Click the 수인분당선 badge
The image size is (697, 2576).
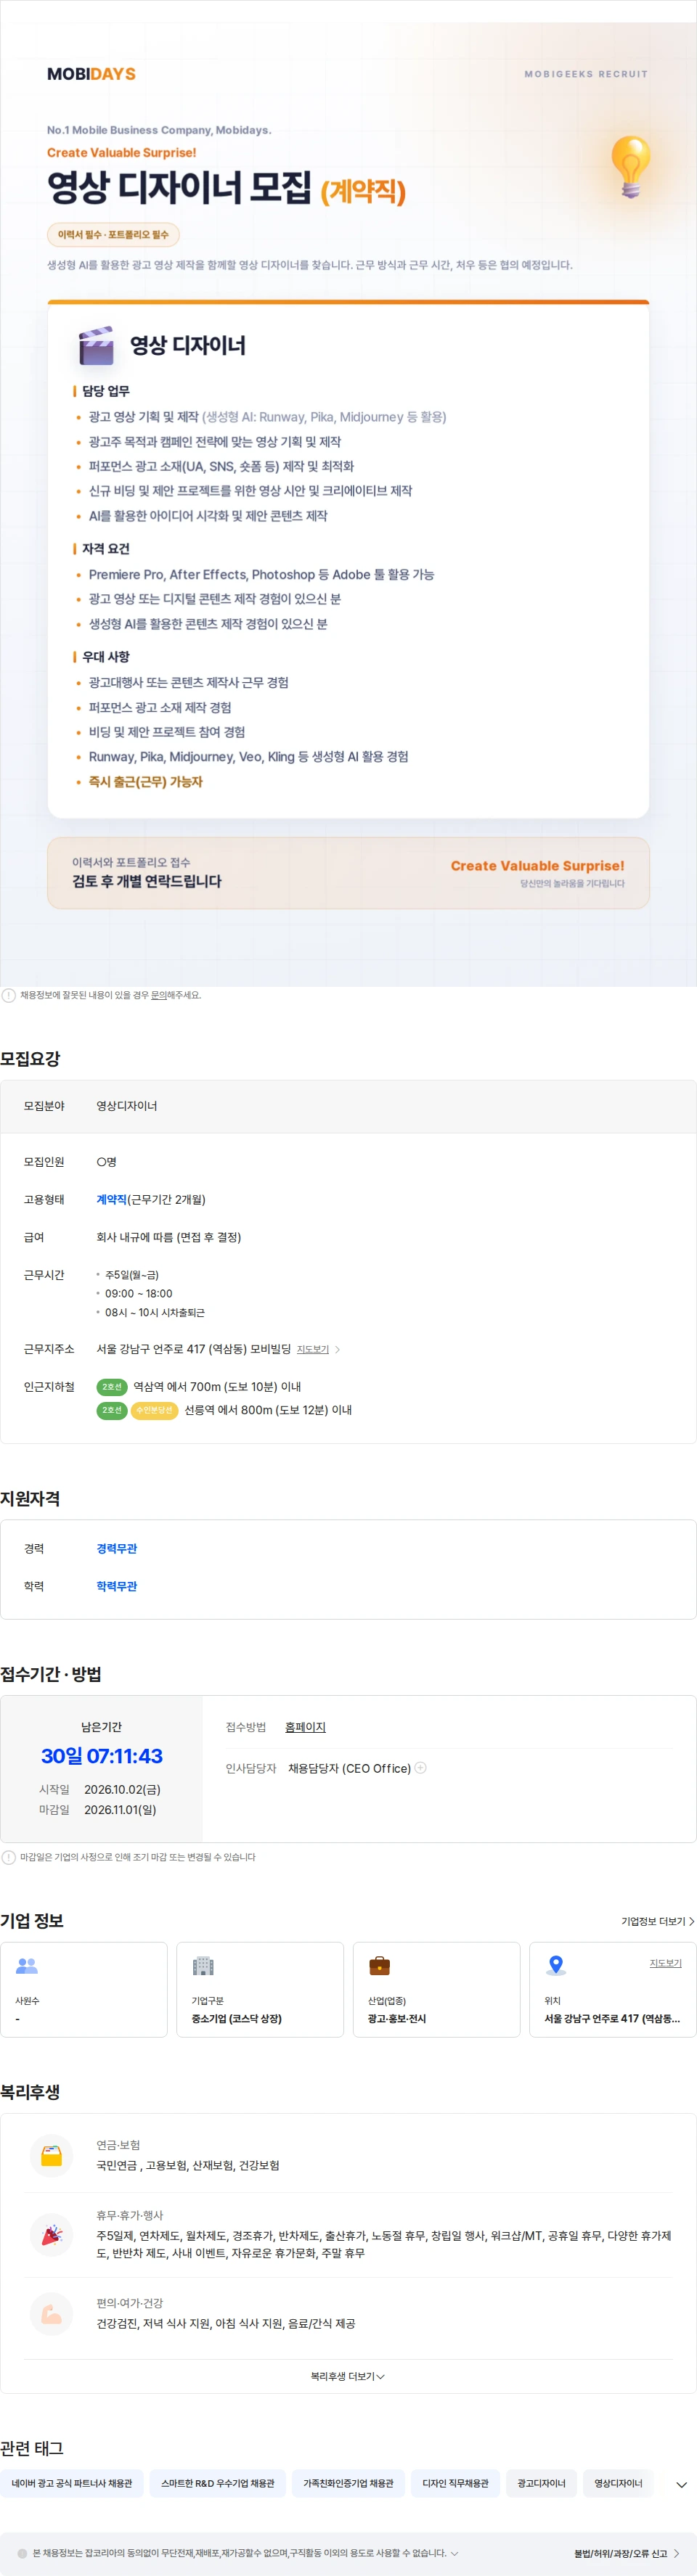[x=154, y=1410]
